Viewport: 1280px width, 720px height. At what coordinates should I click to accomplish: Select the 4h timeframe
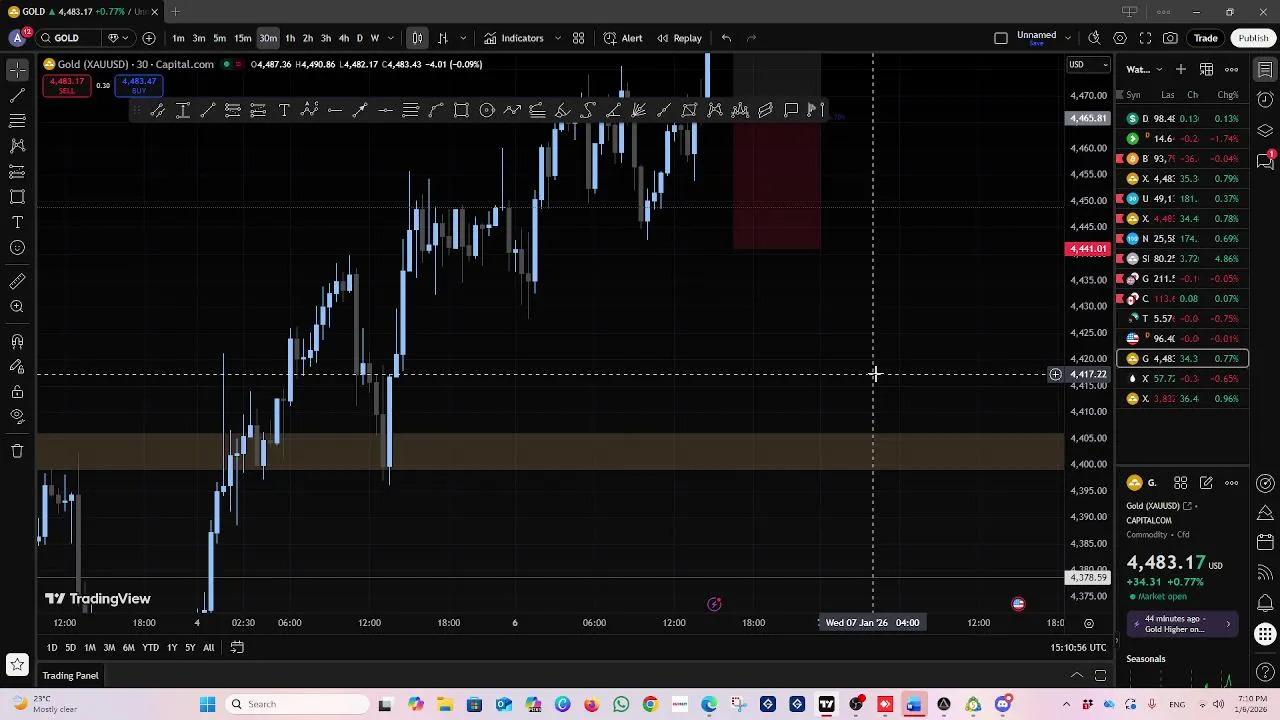[343, 38]
